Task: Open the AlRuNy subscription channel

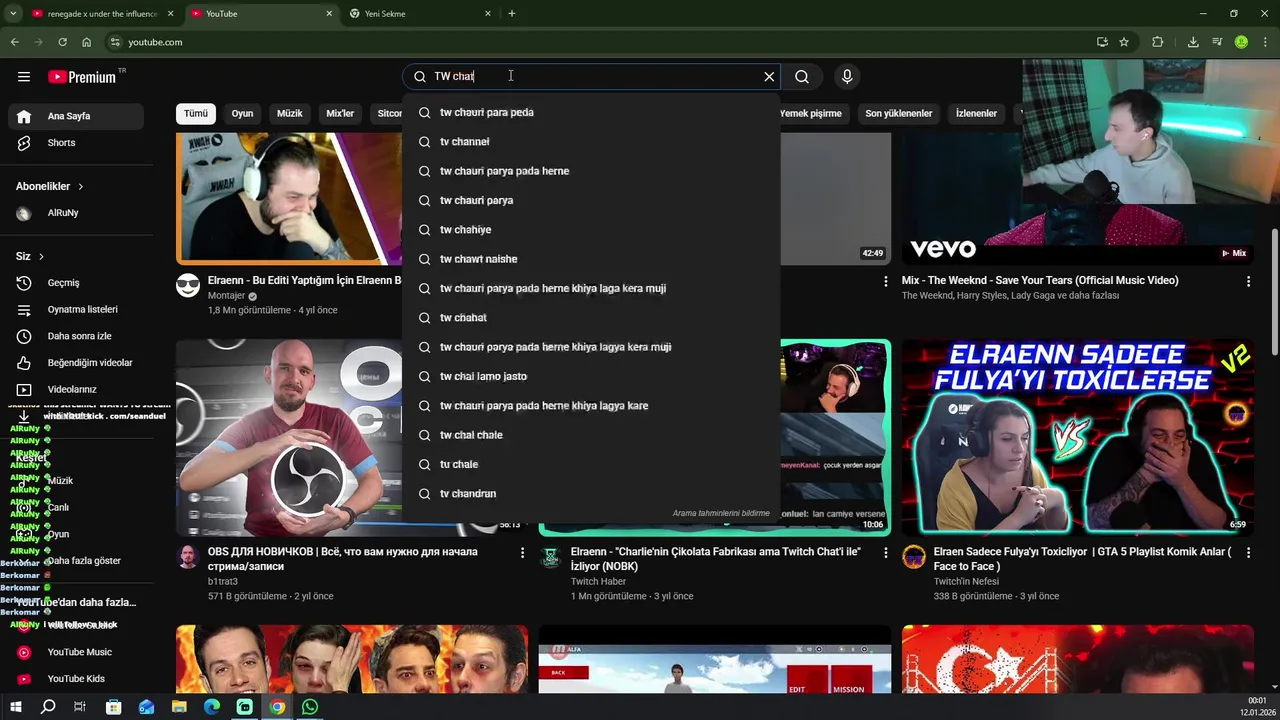Action: [x=76, y=213]
